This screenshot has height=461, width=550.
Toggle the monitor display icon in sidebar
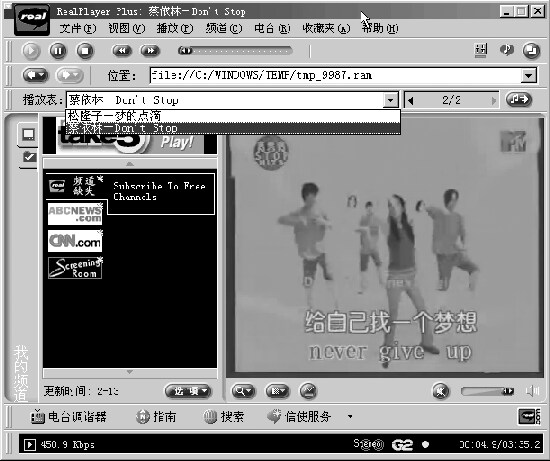28,134
